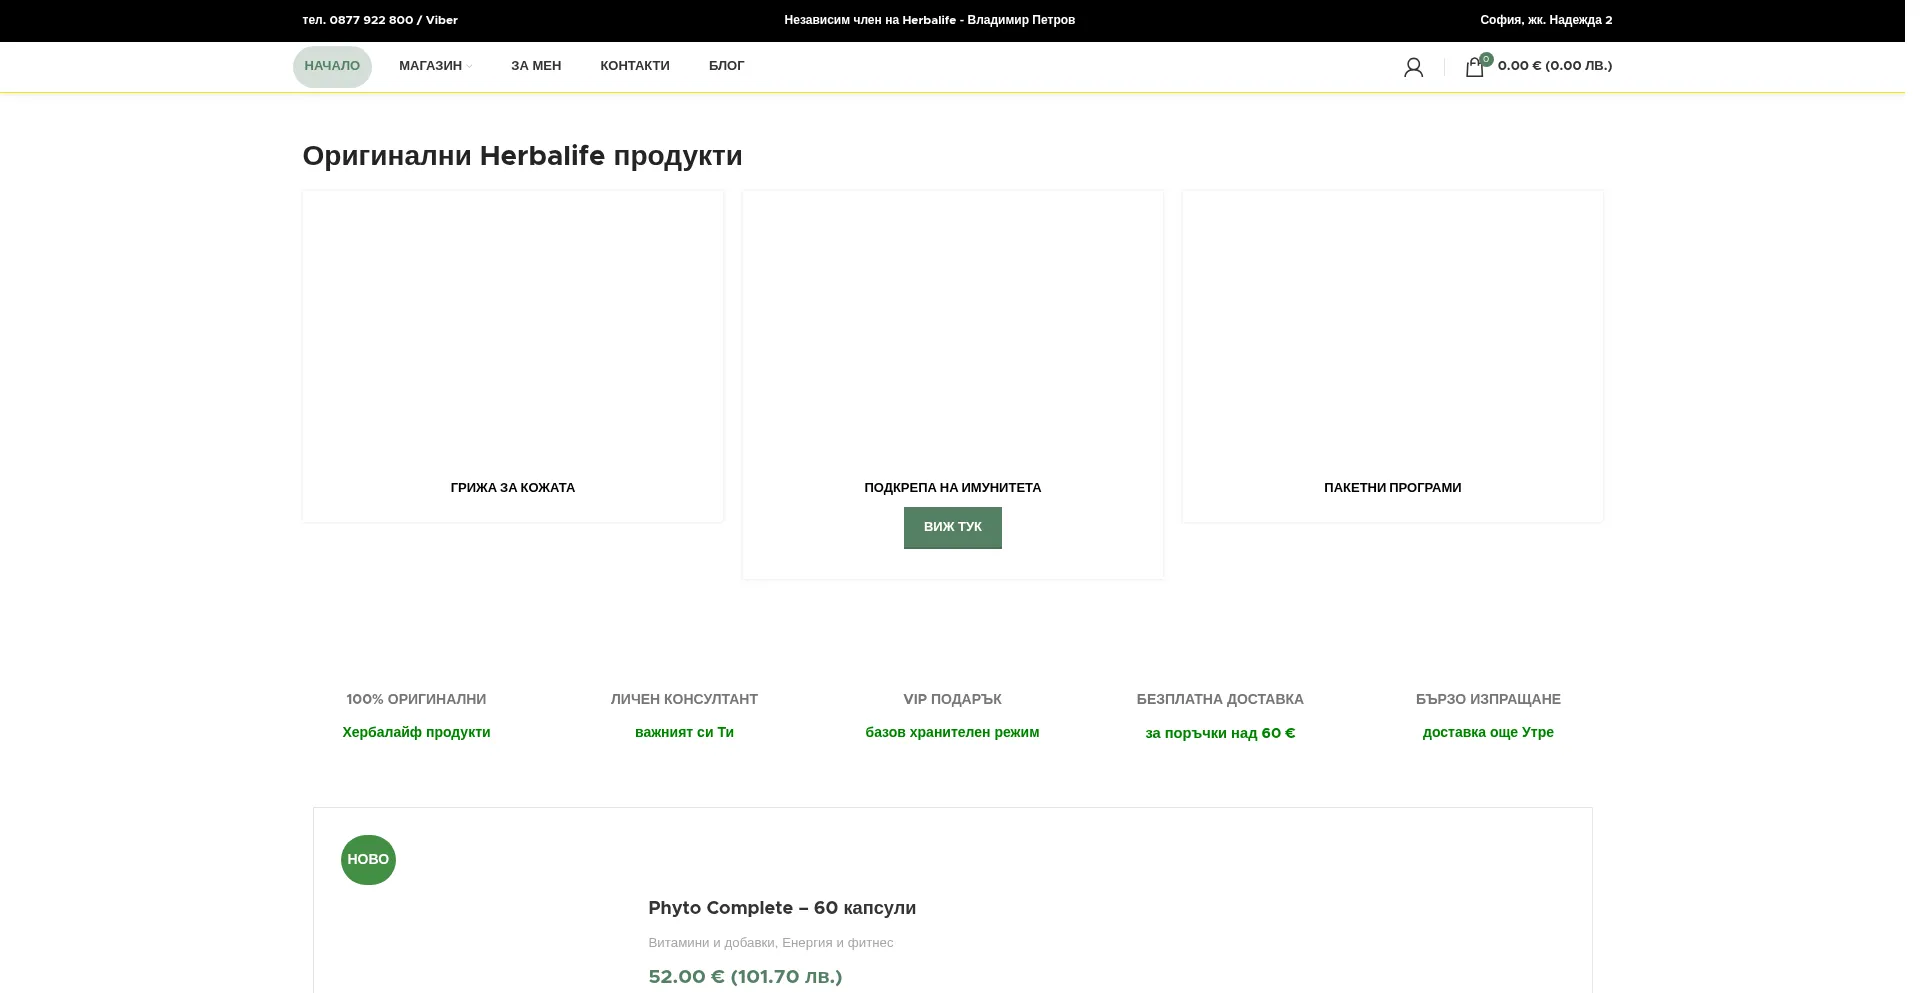
Task: Click the ВИЖ ТУК button
Action: click(953, 527)
